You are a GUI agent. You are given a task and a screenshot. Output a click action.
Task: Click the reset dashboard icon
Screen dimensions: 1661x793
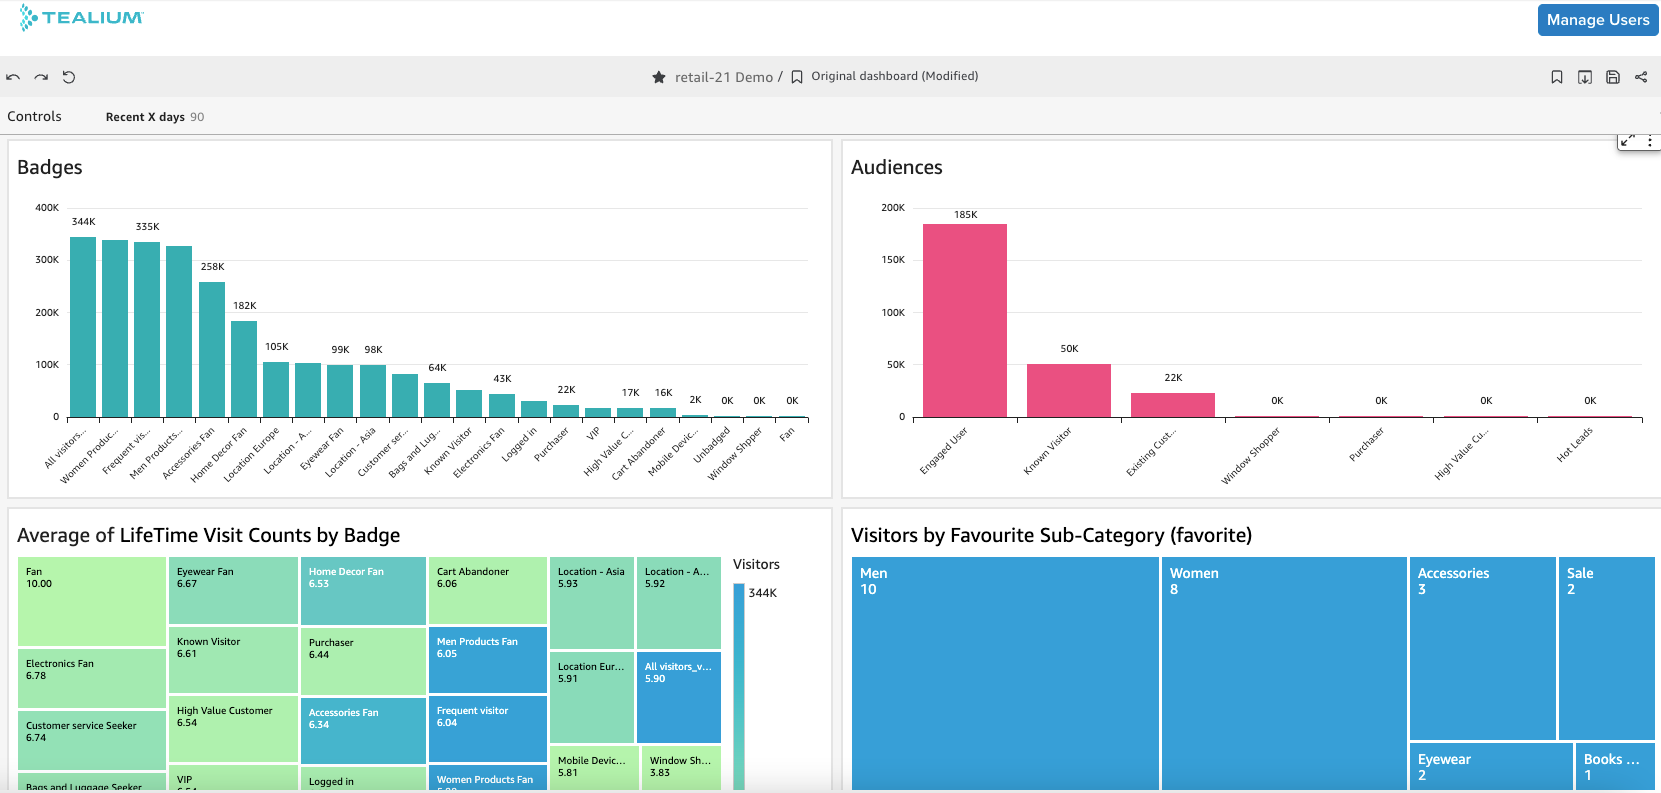point(69,77)
